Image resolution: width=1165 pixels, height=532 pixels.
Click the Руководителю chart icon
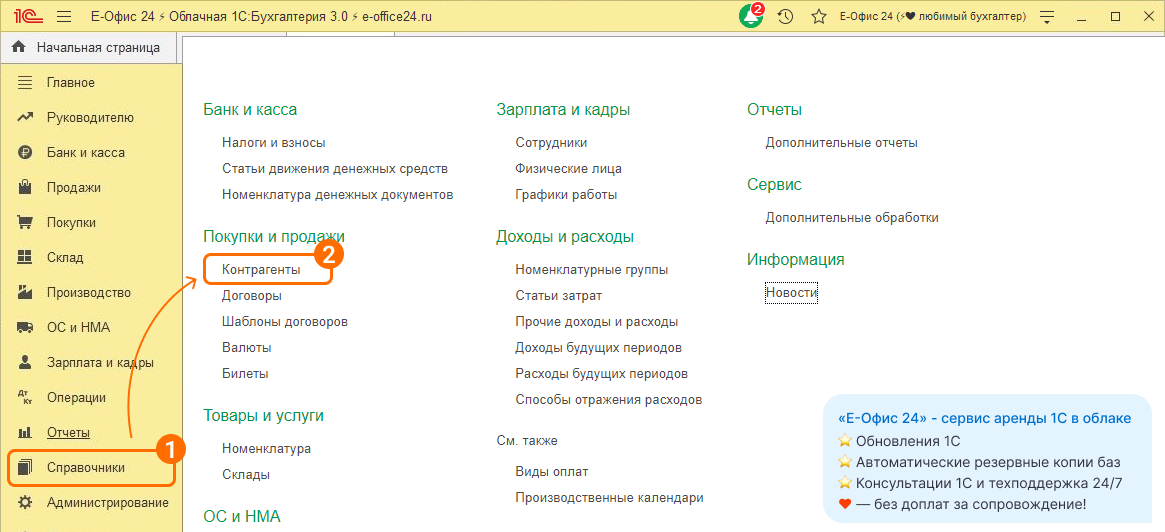[25, 117]
